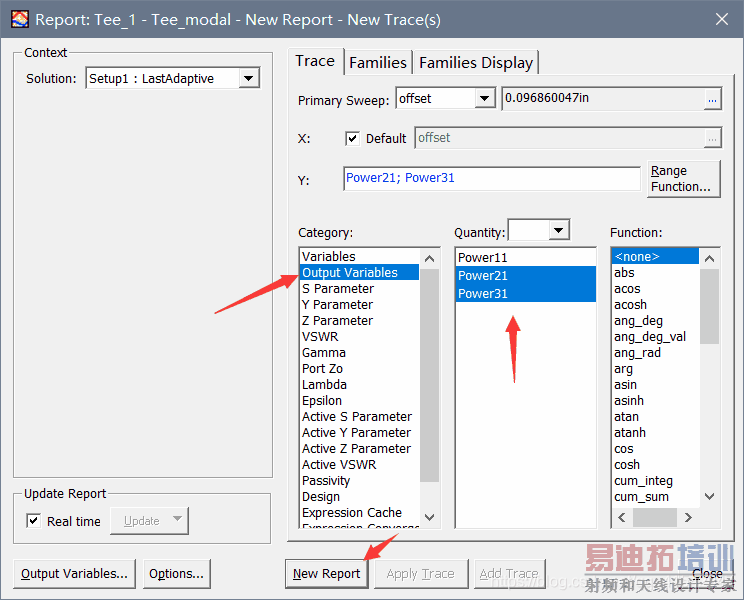The height and width of the screenshot is (600, 744).
Task: Toggle the X Default checkbox
Action: (352, 138)
